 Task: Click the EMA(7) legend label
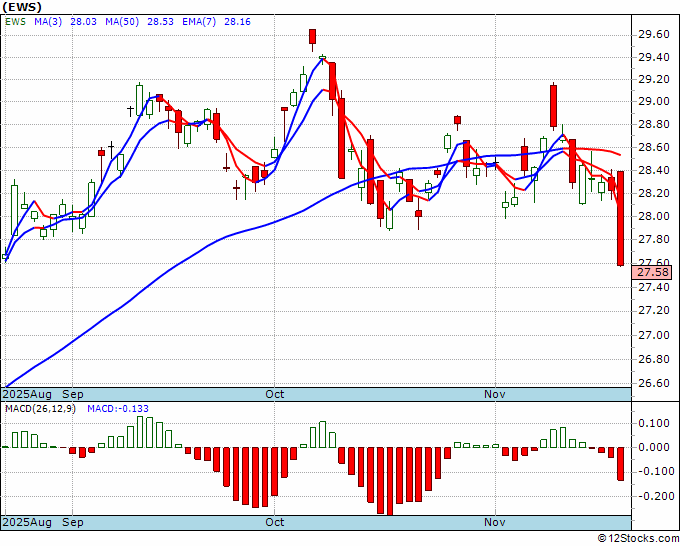pos(199,22)
